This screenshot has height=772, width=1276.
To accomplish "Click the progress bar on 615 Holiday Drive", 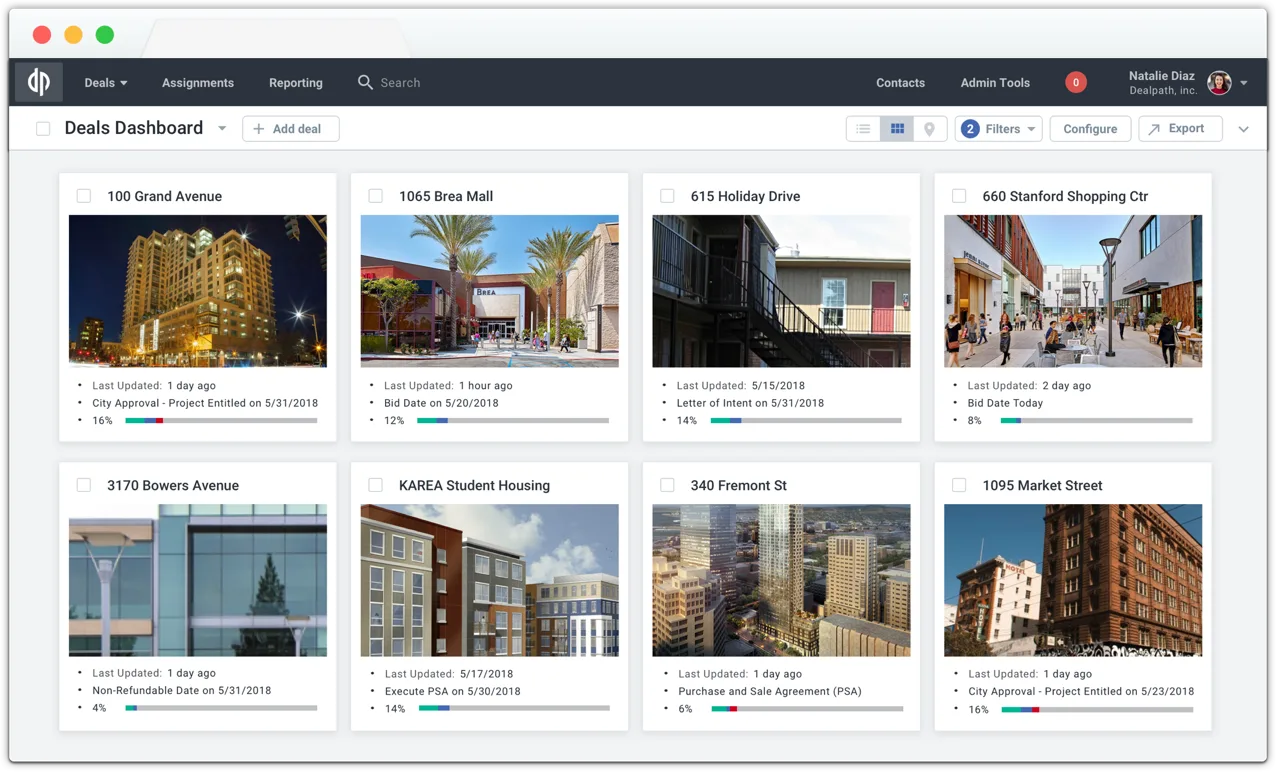I will (x=804, y=420).
